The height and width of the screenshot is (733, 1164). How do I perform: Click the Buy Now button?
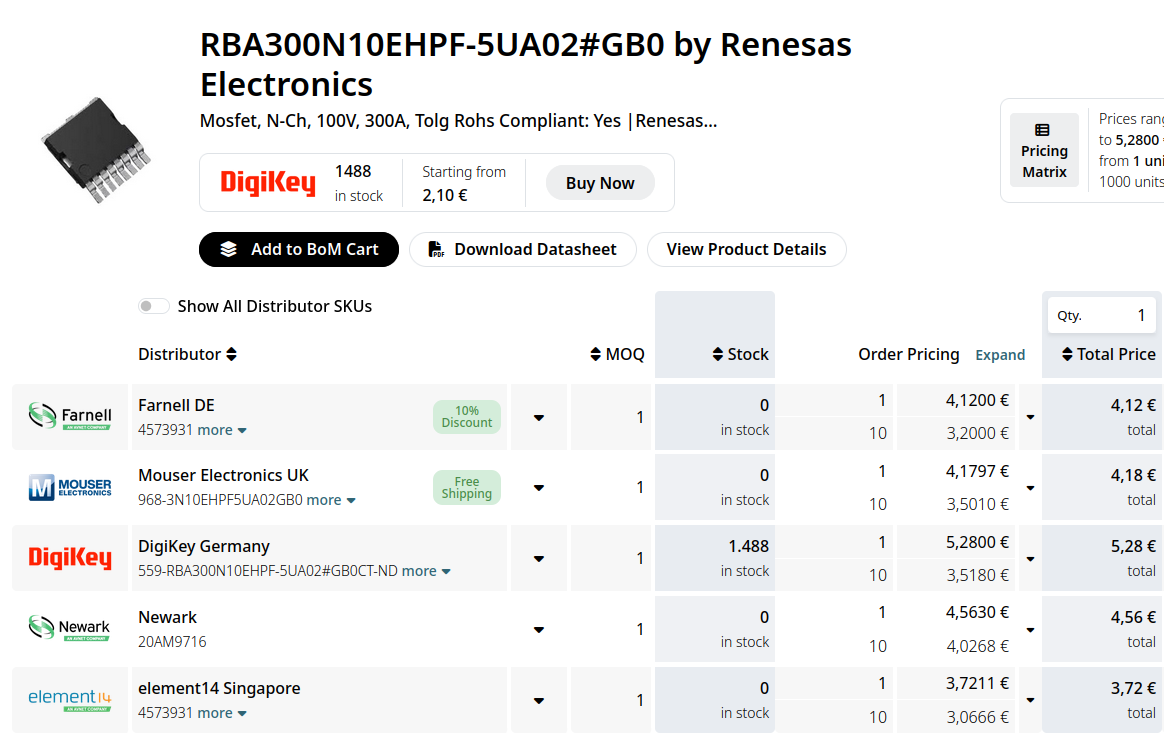point(600,183)
